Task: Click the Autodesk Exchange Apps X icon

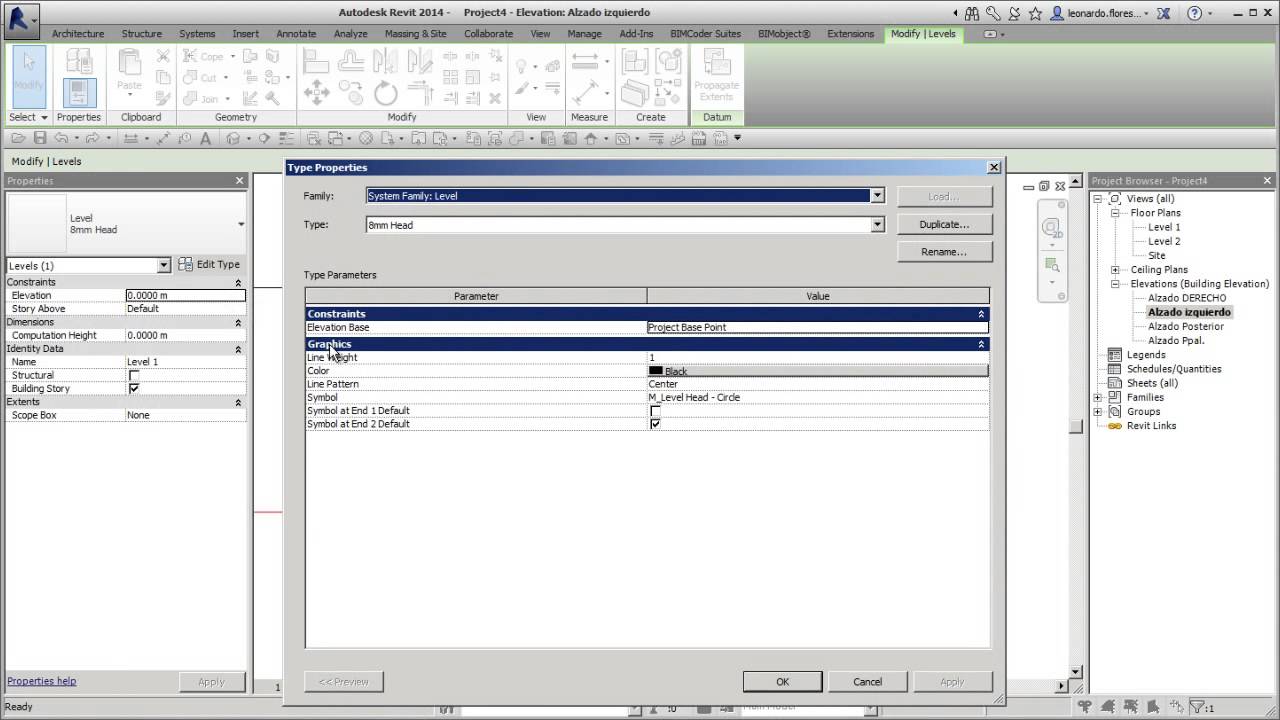Action: point(1163,13)
